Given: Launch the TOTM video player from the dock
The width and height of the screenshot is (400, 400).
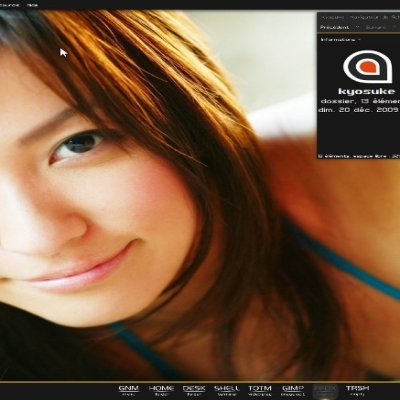Looking at the screenshot, I should click(260, 390).
